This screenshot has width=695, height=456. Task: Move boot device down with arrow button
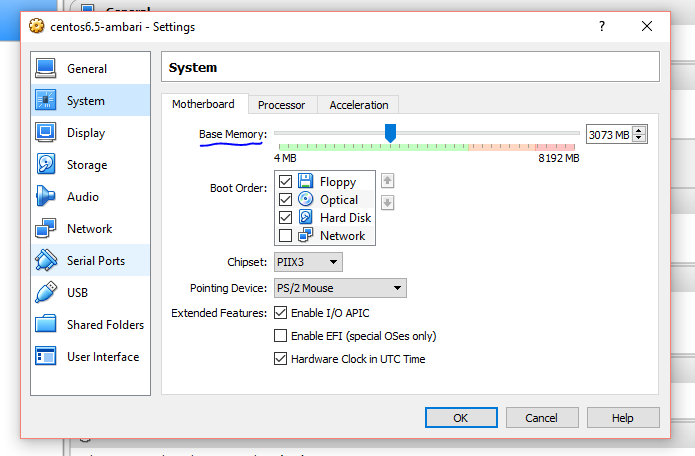tap(387, 203)
